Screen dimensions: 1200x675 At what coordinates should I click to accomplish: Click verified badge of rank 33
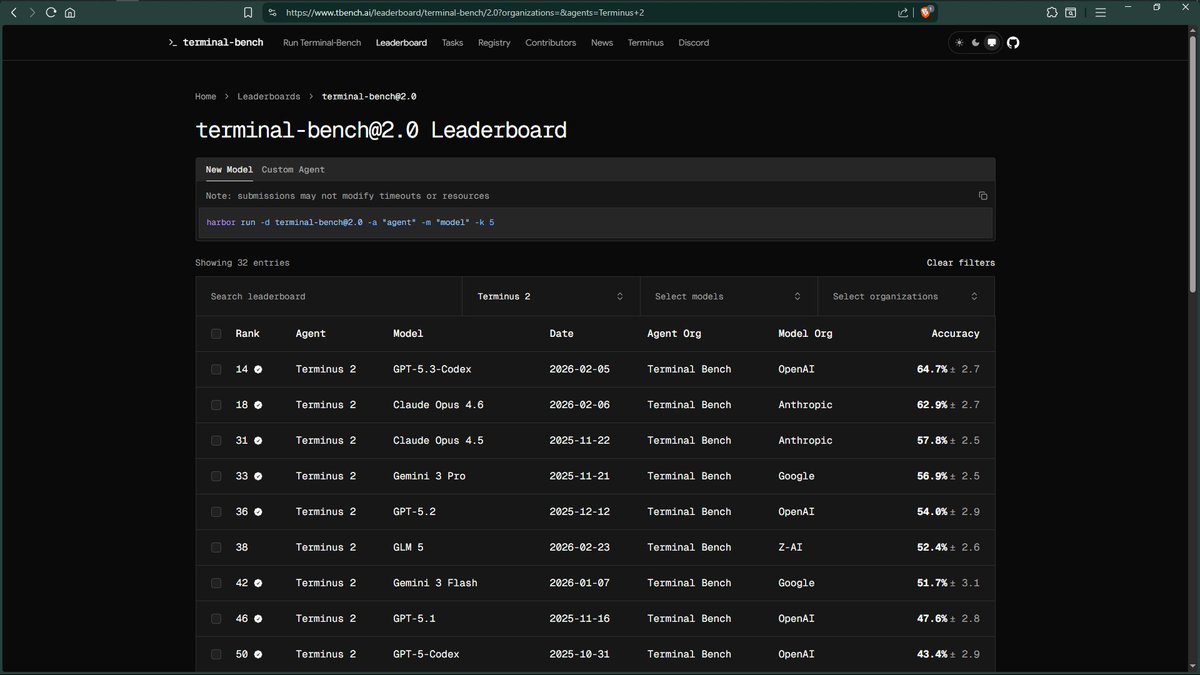258,476
